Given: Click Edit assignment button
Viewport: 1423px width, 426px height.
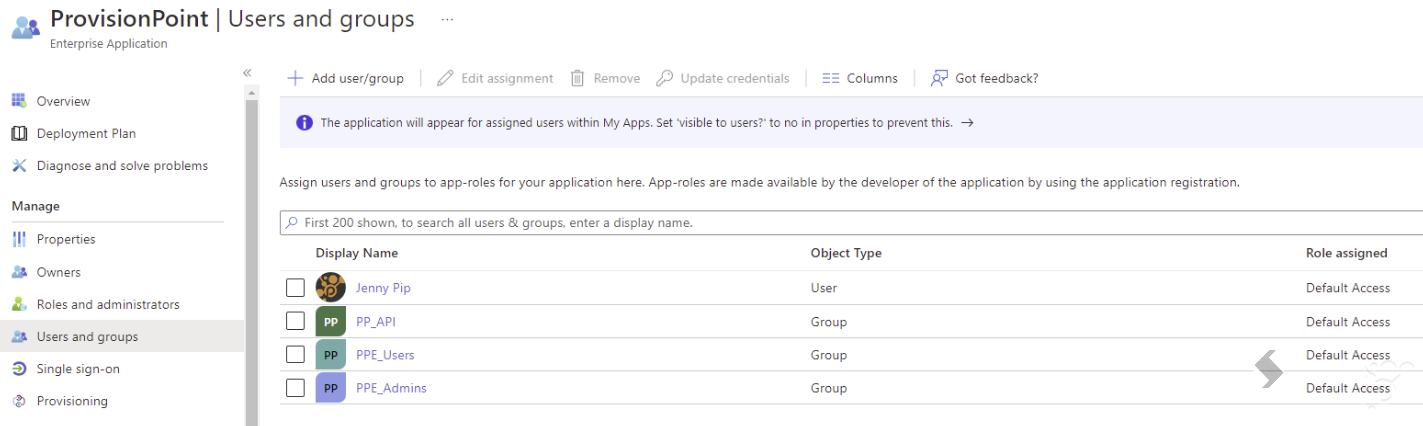Looking at the screenshot, I should pyautogui.click(x=495, y=78).
